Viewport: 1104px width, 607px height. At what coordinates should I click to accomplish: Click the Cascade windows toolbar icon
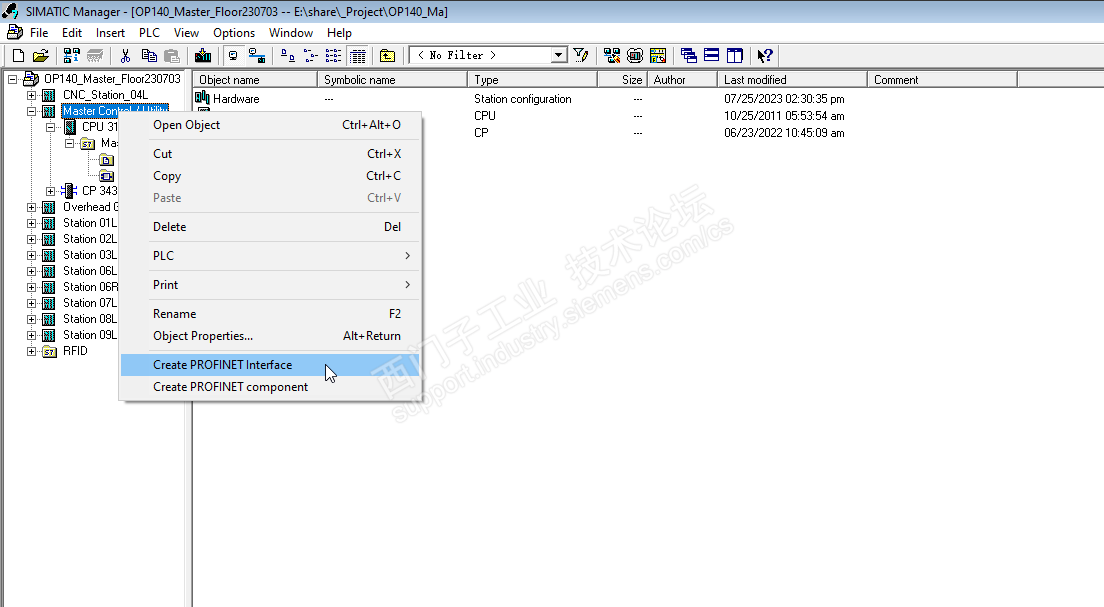[689, 56]
